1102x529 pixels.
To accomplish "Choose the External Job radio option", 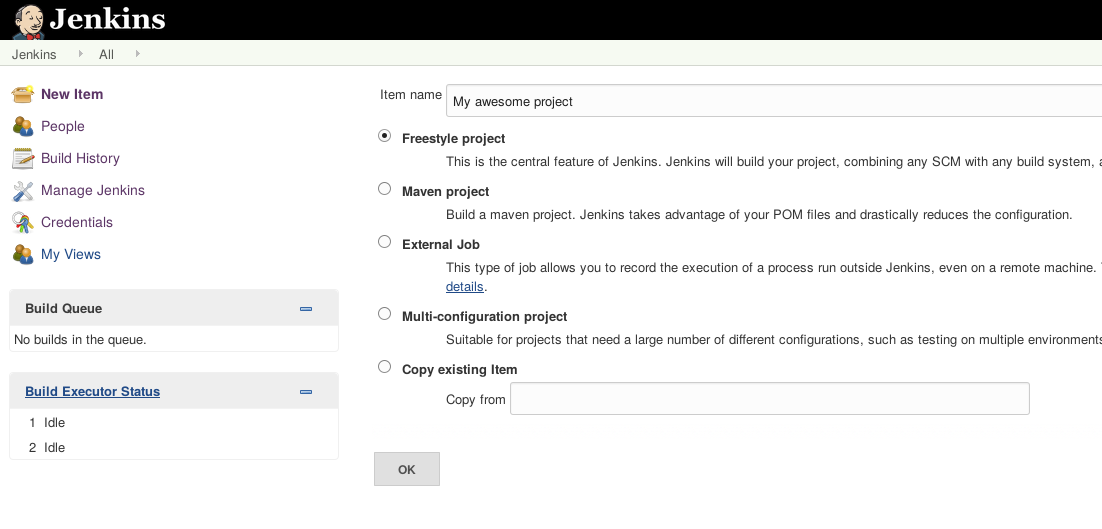I will 385,241.
